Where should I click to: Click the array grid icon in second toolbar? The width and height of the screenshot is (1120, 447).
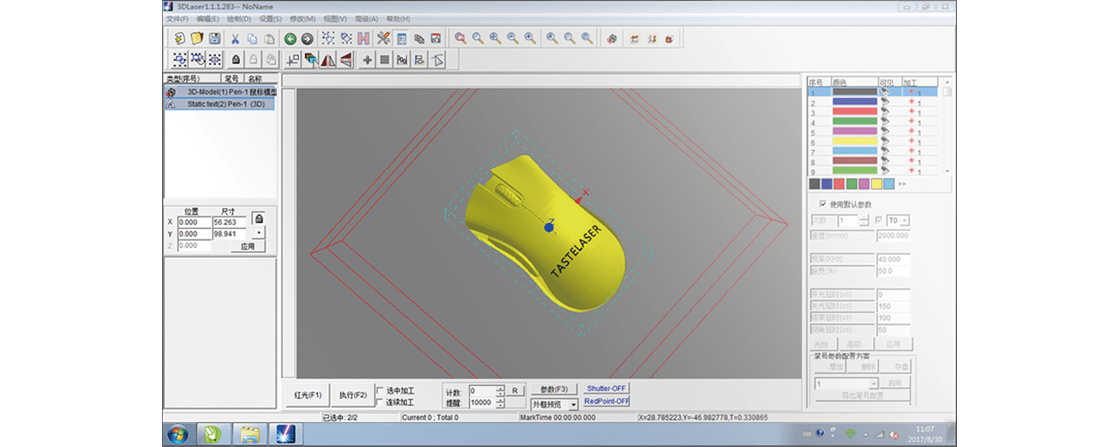384,60
